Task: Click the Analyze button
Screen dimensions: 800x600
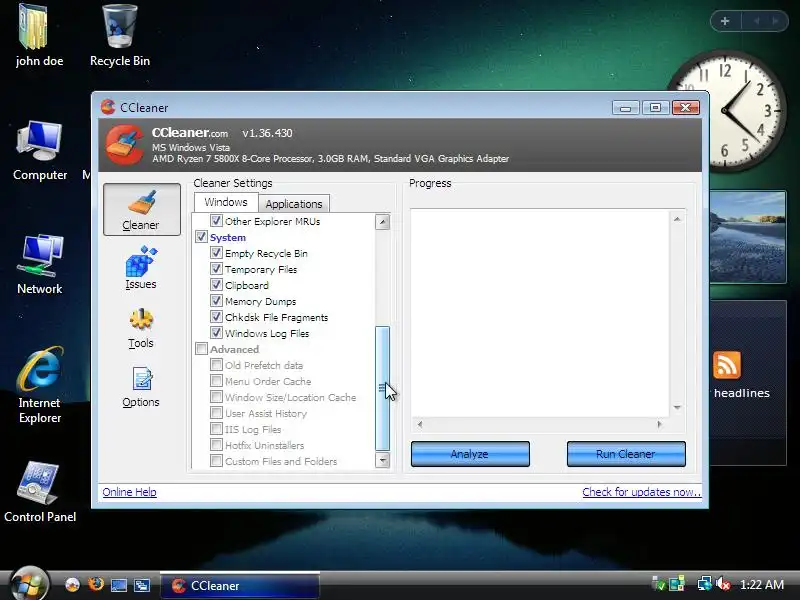Action: (x=470, y=454)
